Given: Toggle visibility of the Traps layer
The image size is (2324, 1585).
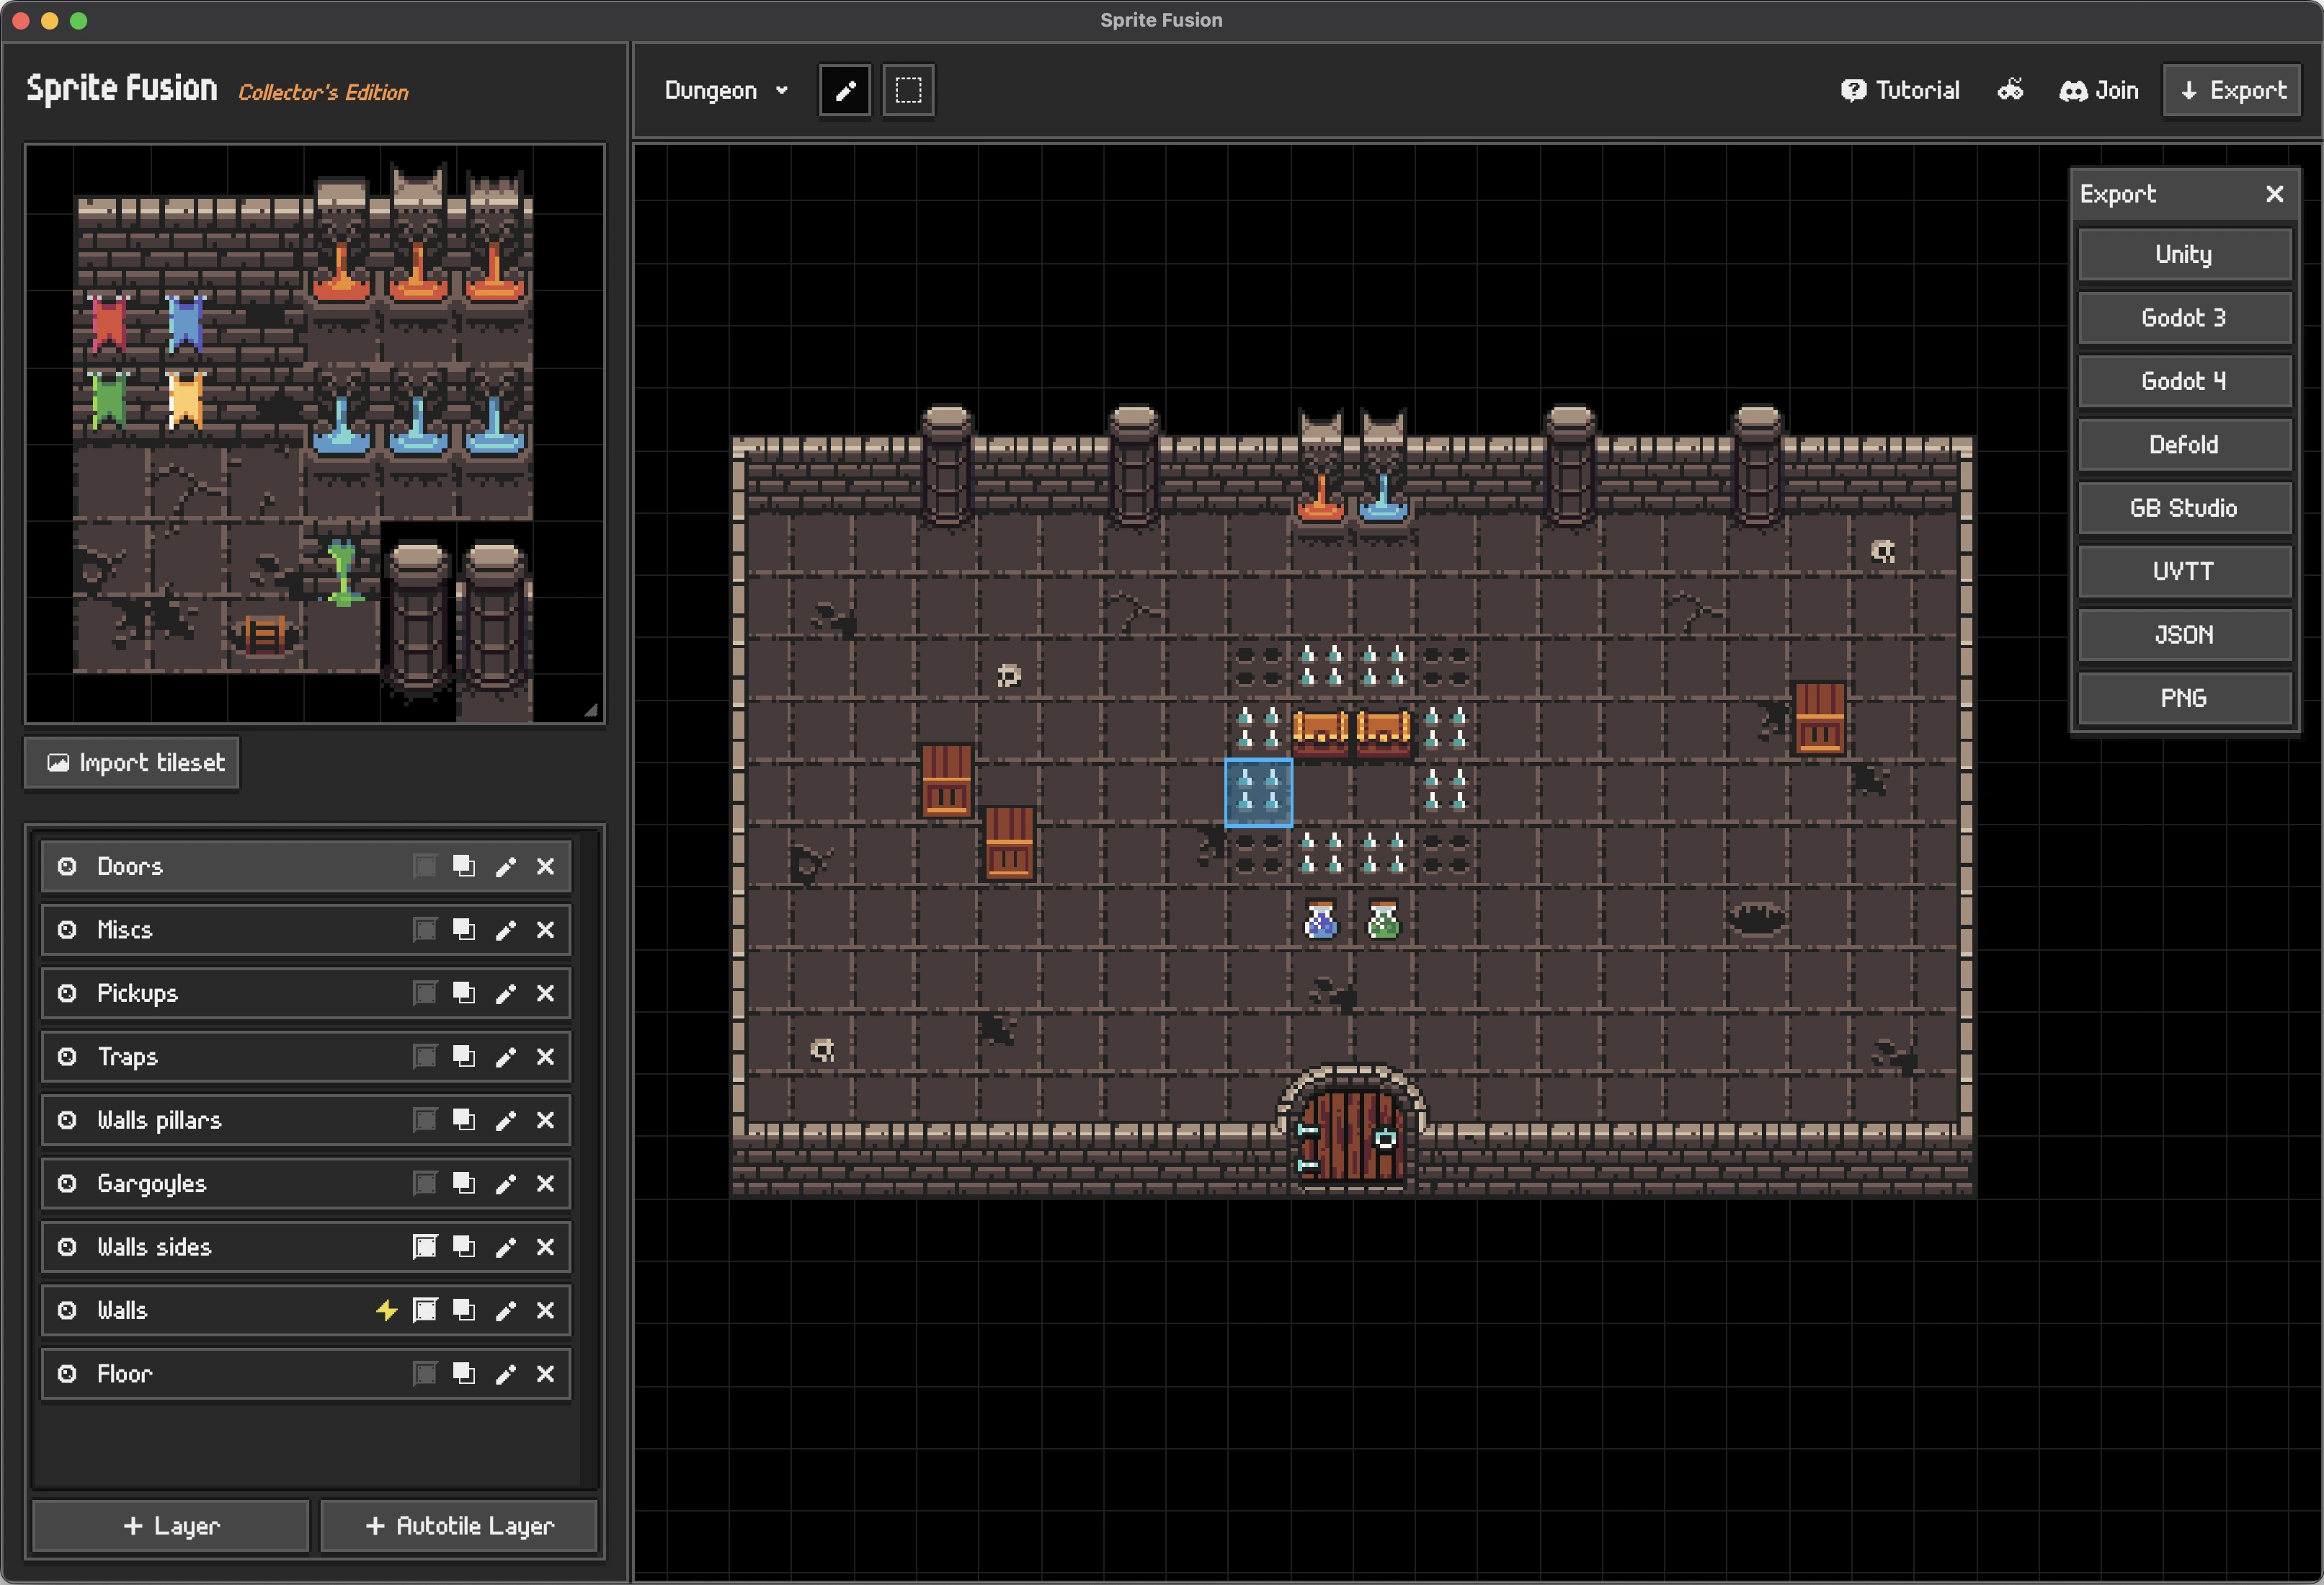Looking at the screenshot, I should click(66, 1056).
